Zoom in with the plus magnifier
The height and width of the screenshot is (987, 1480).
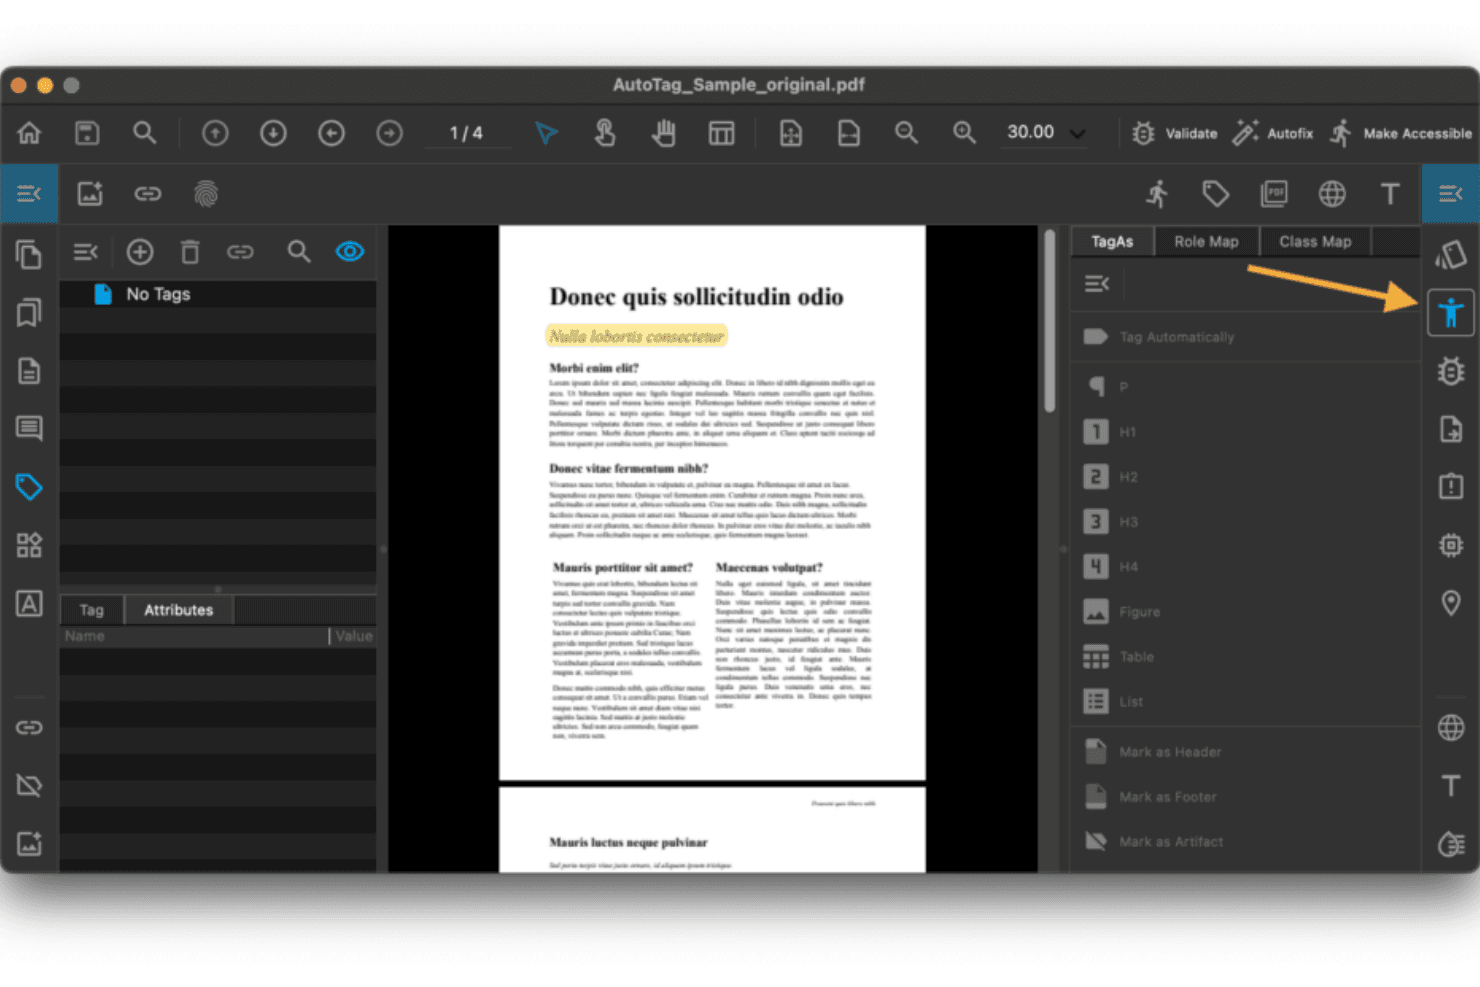(964, 133)
